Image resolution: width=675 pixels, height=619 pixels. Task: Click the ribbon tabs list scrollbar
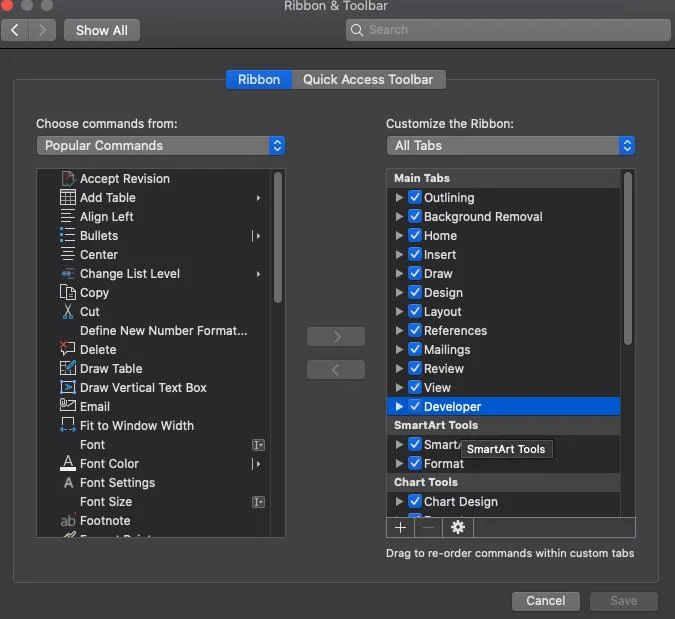coord(628,258)
